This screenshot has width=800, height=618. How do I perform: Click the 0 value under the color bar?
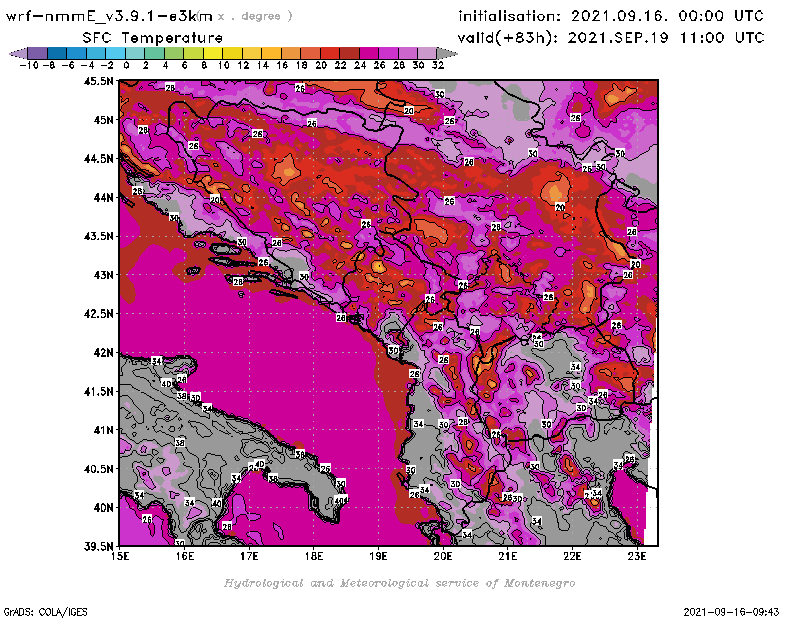tap(126, 65)
